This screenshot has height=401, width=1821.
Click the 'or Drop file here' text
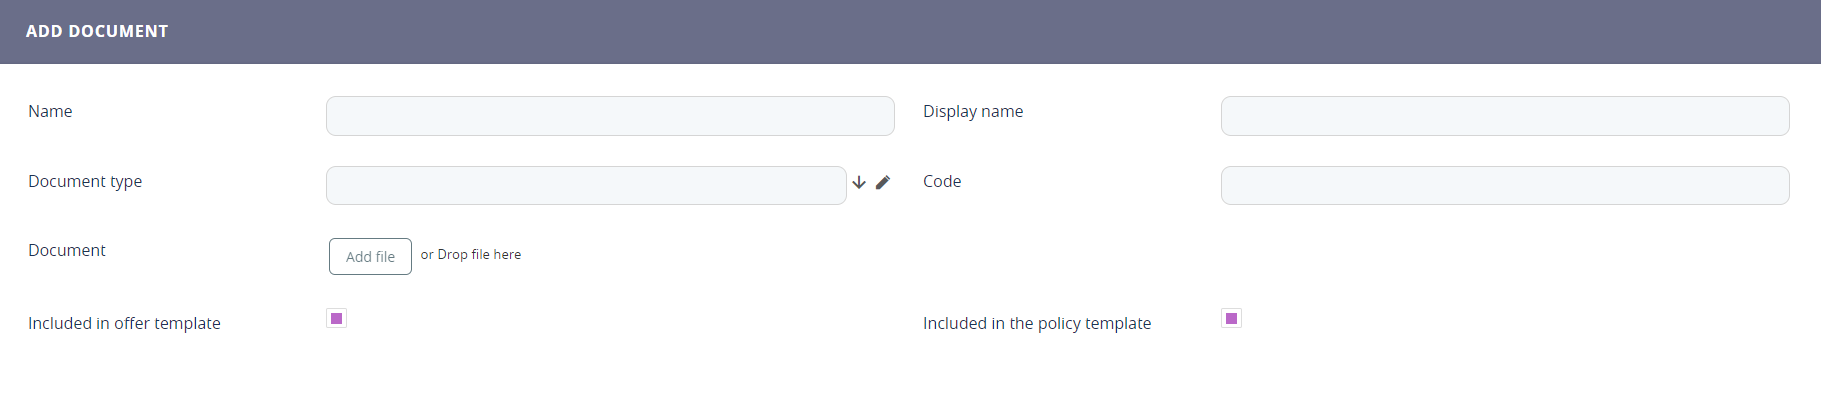pyautogui.click(x=471, y=255)
